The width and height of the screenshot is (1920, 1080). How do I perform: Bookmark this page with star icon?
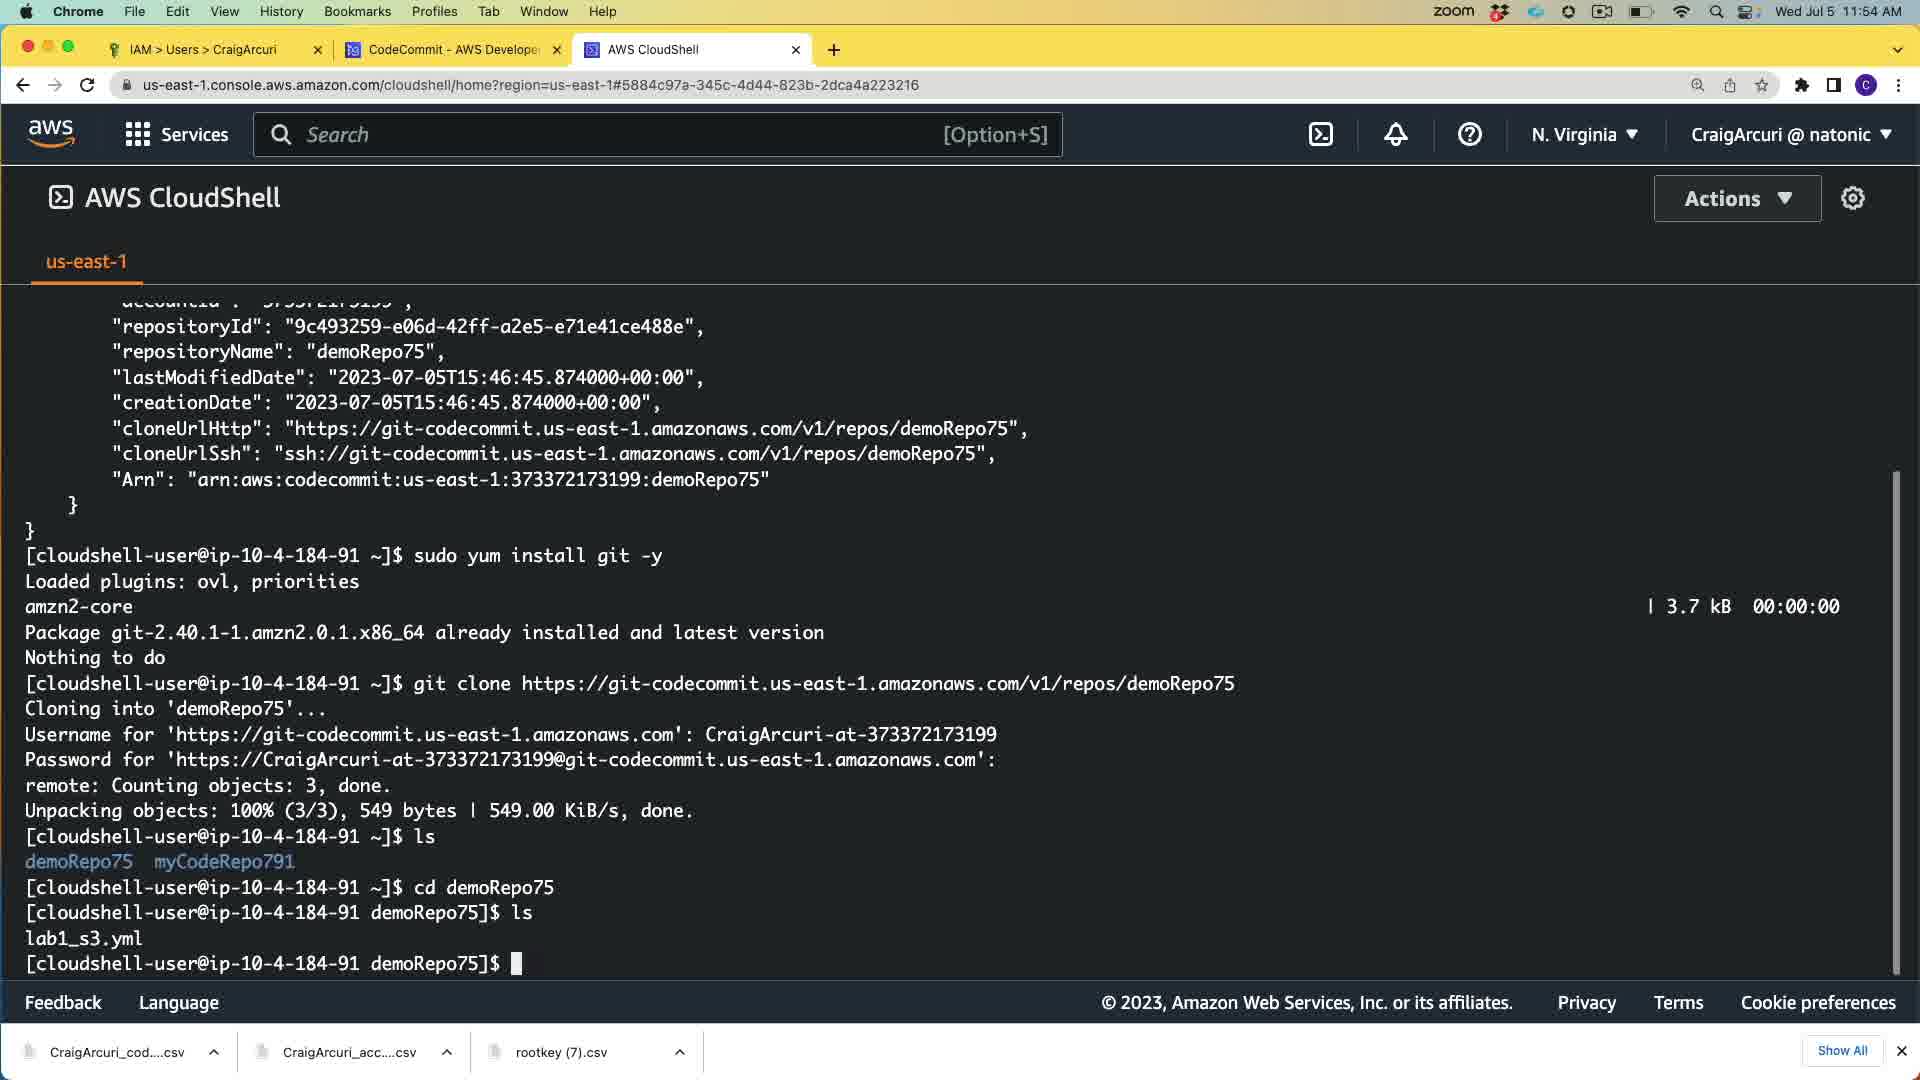click(1761, 85)
